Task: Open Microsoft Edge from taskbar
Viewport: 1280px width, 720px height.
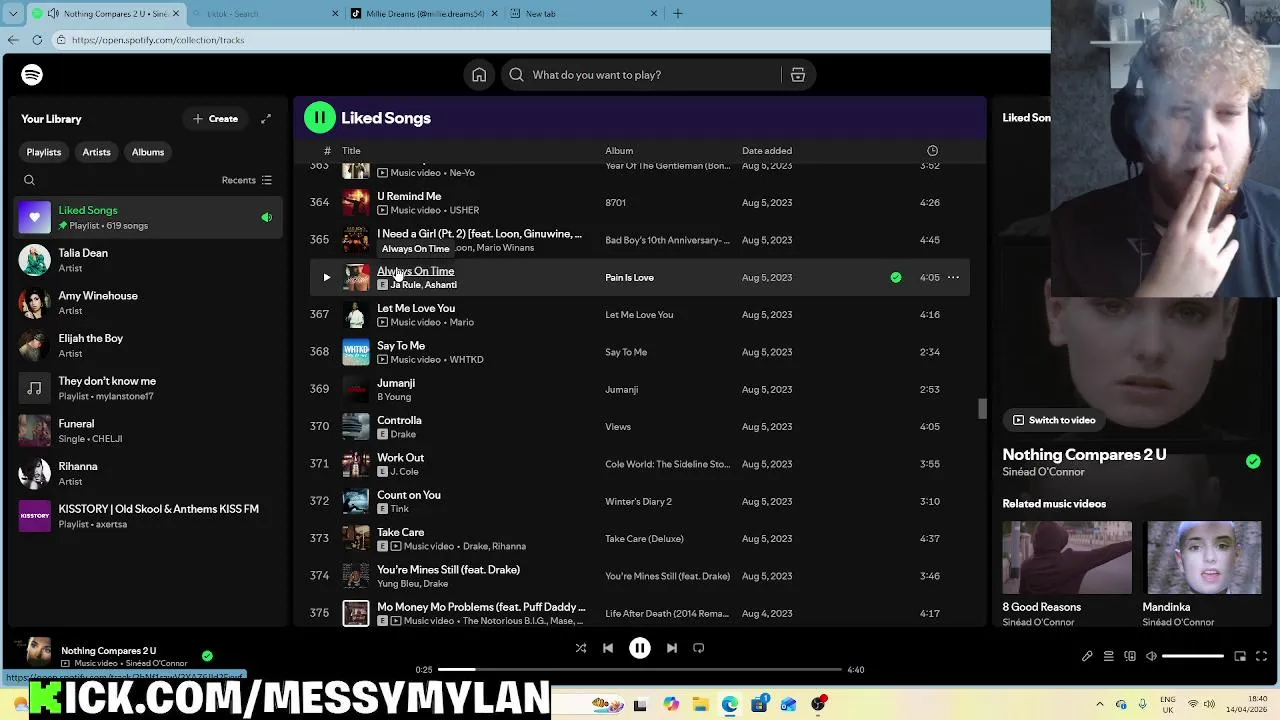Action: tap(730, 705)
